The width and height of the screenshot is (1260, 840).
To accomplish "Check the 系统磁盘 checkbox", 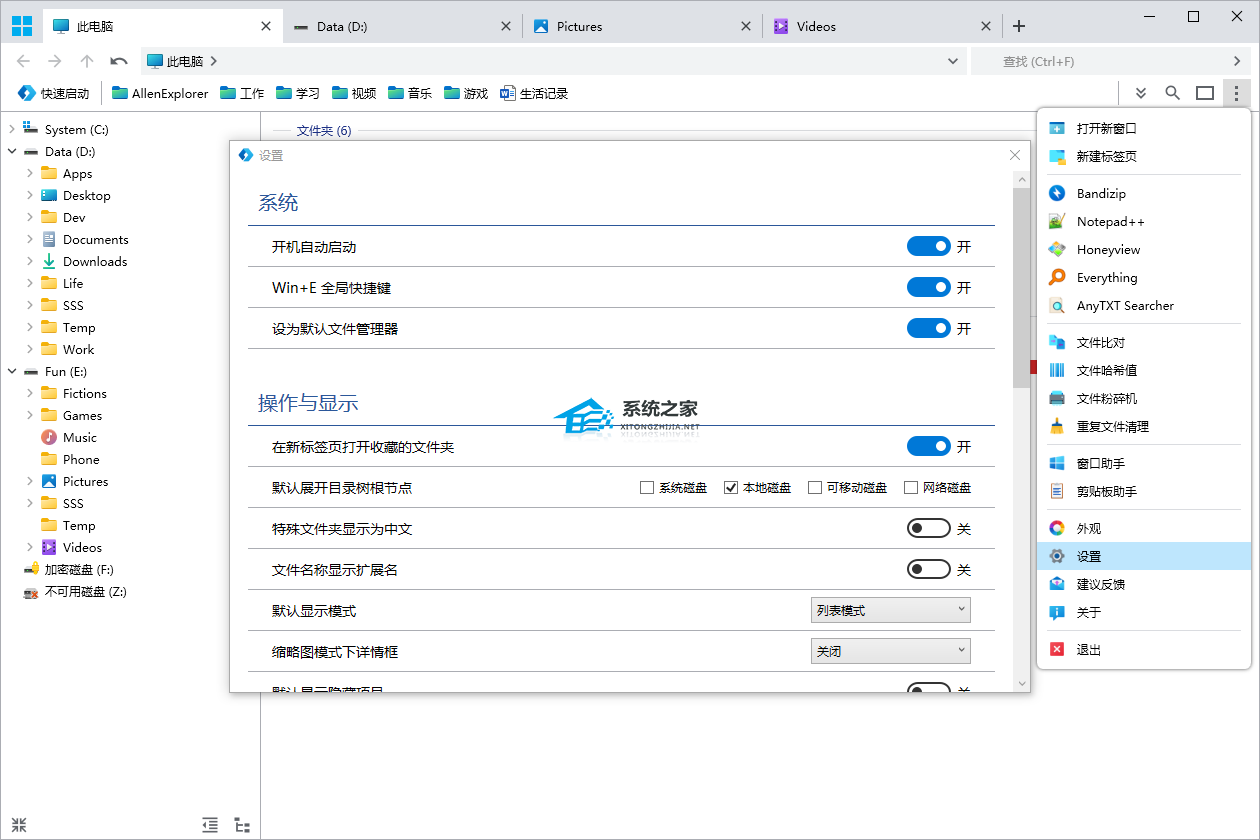I will 647,488.
